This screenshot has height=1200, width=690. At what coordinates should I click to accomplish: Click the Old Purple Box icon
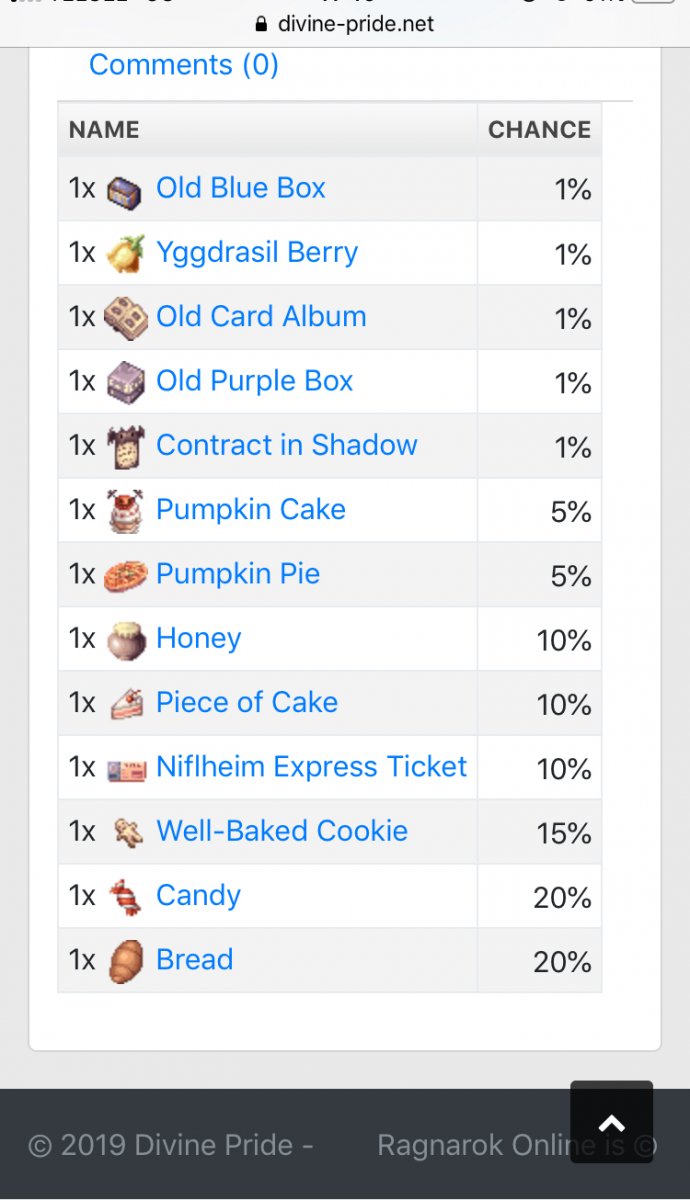click(x=126, y=382)
